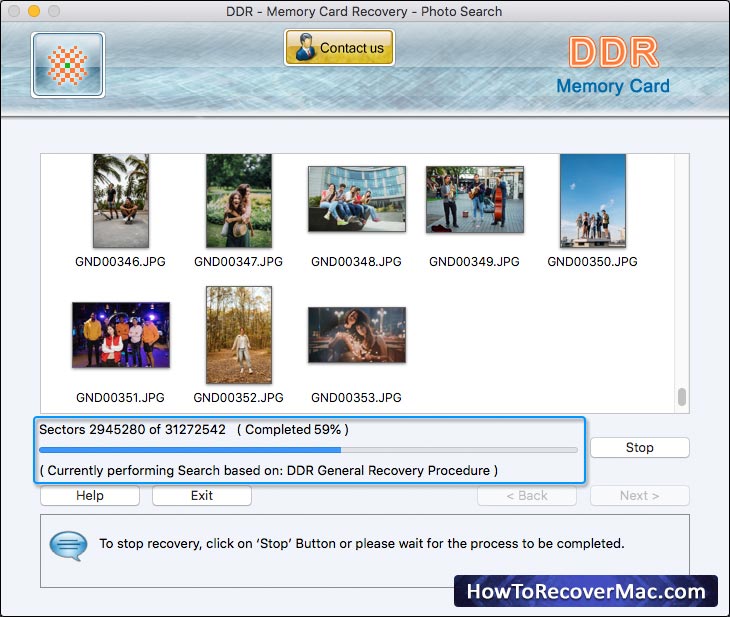Click the file name GND00350.JPG
The width and height of the screenshot is (730, 617).
click(x=592, y=262)
